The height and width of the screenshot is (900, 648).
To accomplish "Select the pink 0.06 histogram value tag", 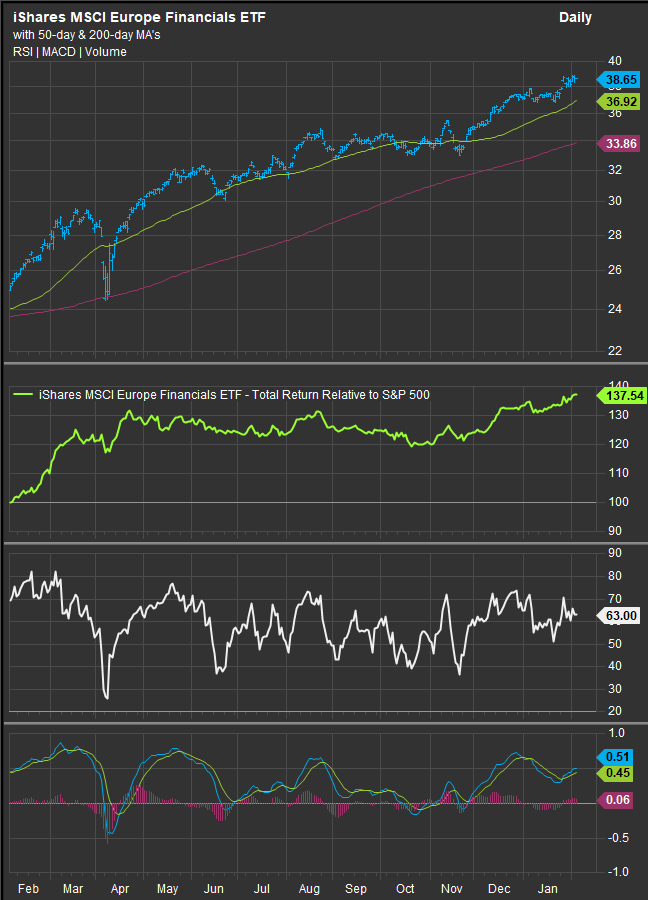I will click(x=622, y=800).
